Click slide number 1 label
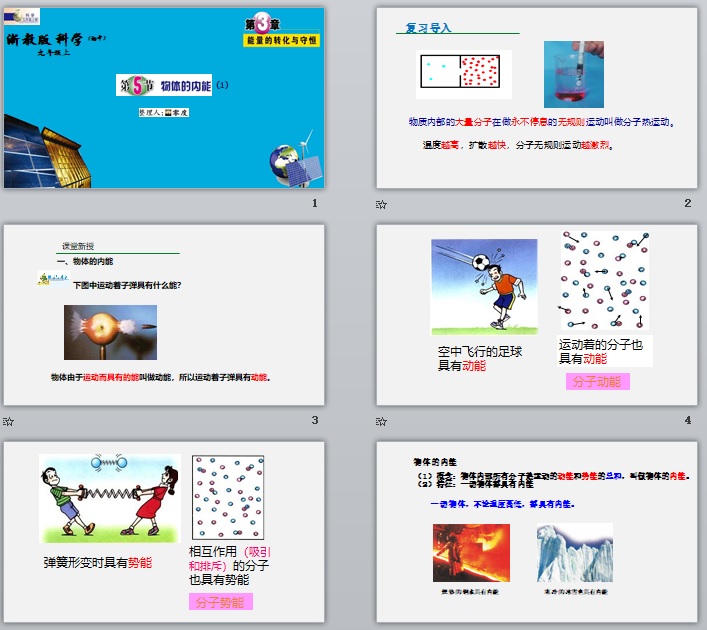 (x=315, y=203)
